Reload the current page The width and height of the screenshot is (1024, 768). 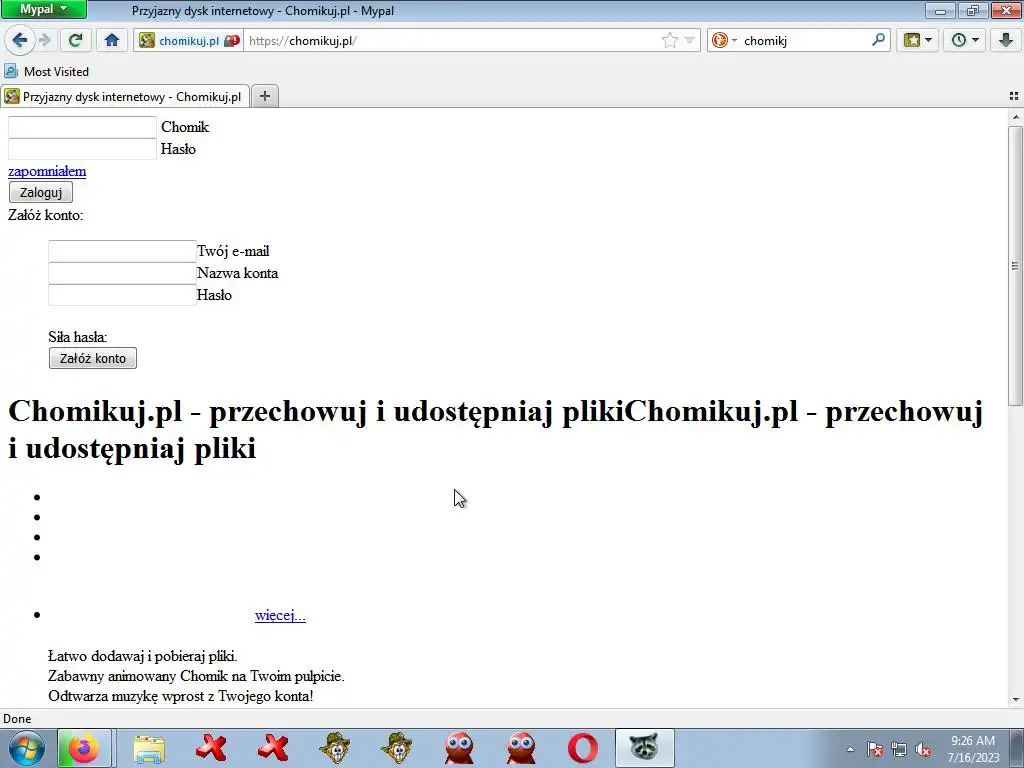(75, 40)
